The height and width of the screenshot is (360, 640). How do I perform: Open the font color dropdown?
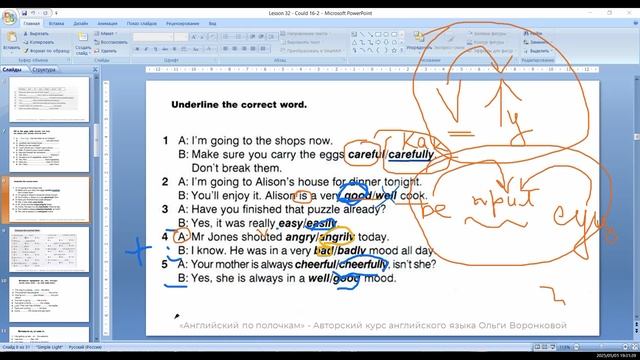(210, 49)
